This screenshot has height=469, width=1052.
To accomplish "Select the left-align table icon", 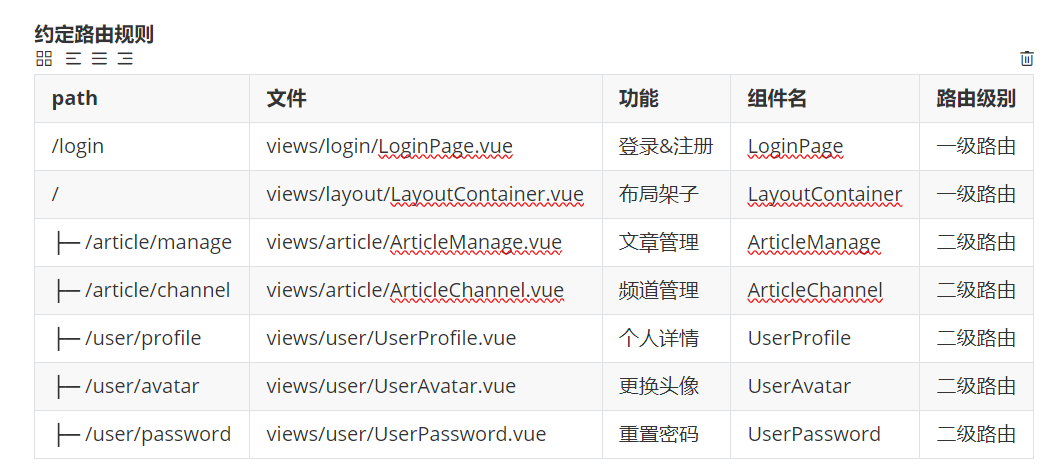I will (x=73, y=58).
